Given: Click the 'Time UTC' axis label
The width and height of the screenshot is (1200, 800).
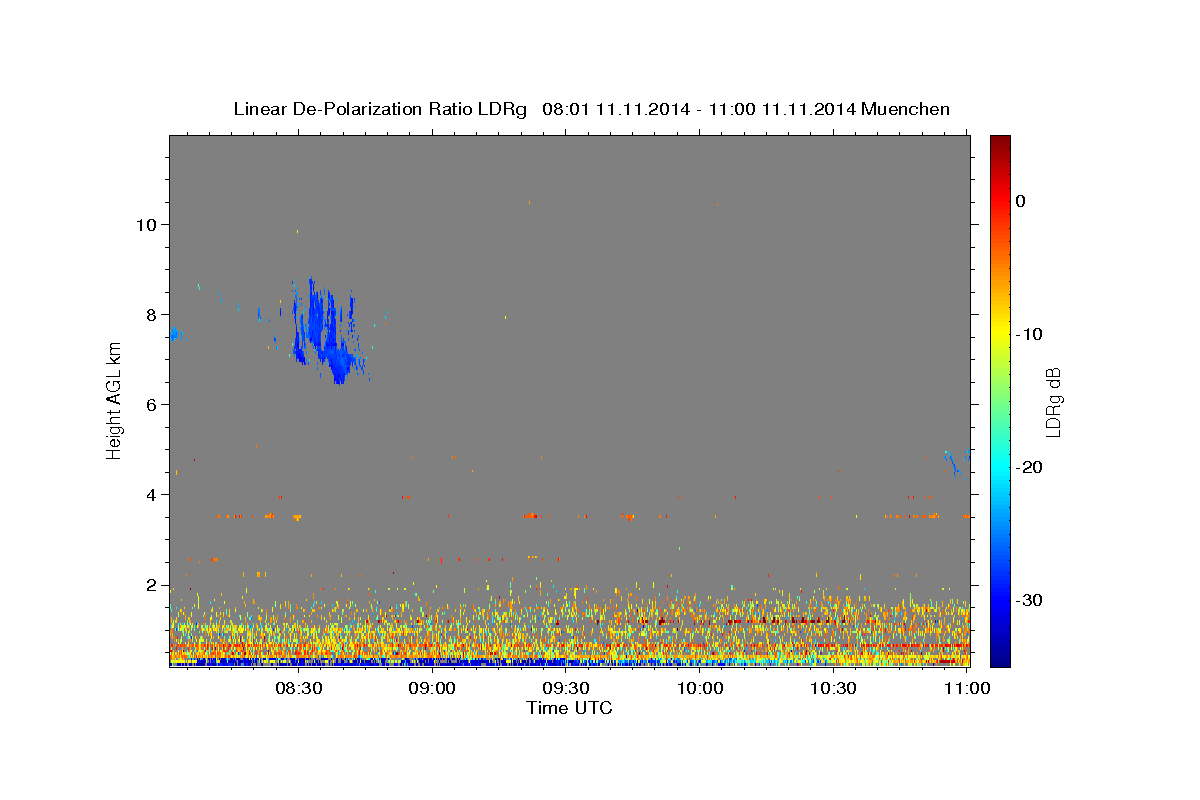Looking at the screenshot, I should [x=569, y=708].
